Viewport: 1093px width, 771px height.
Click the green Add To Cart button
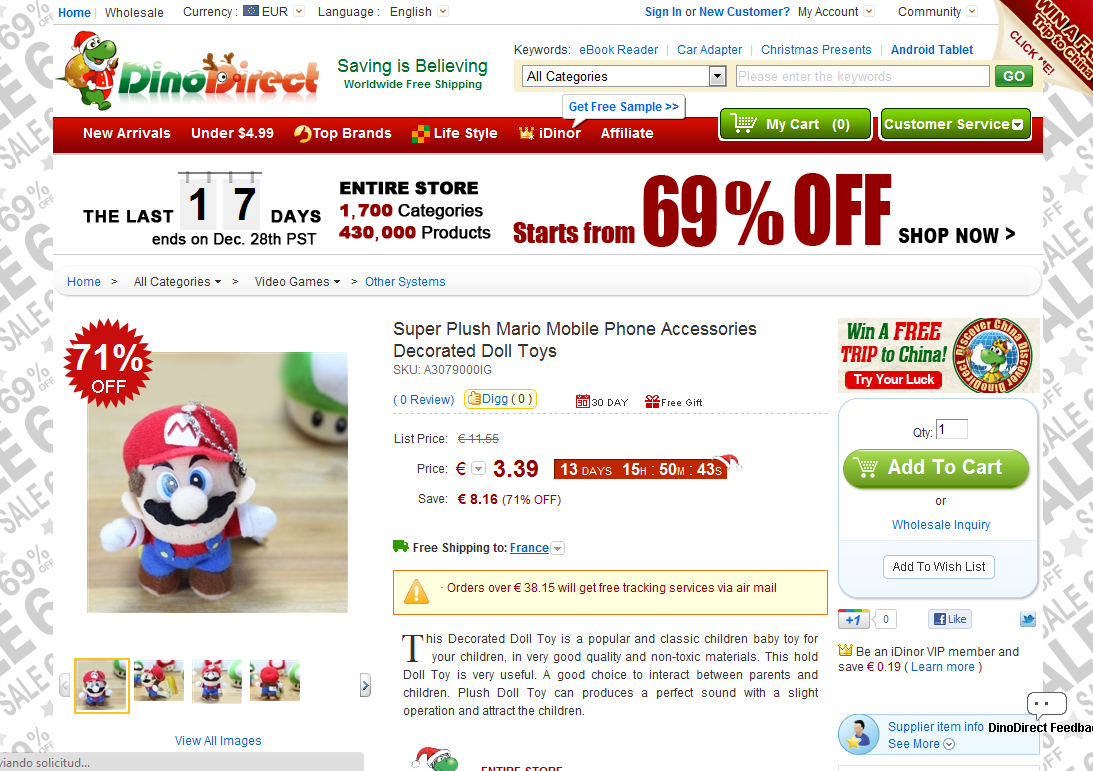[x=936, y=468]
